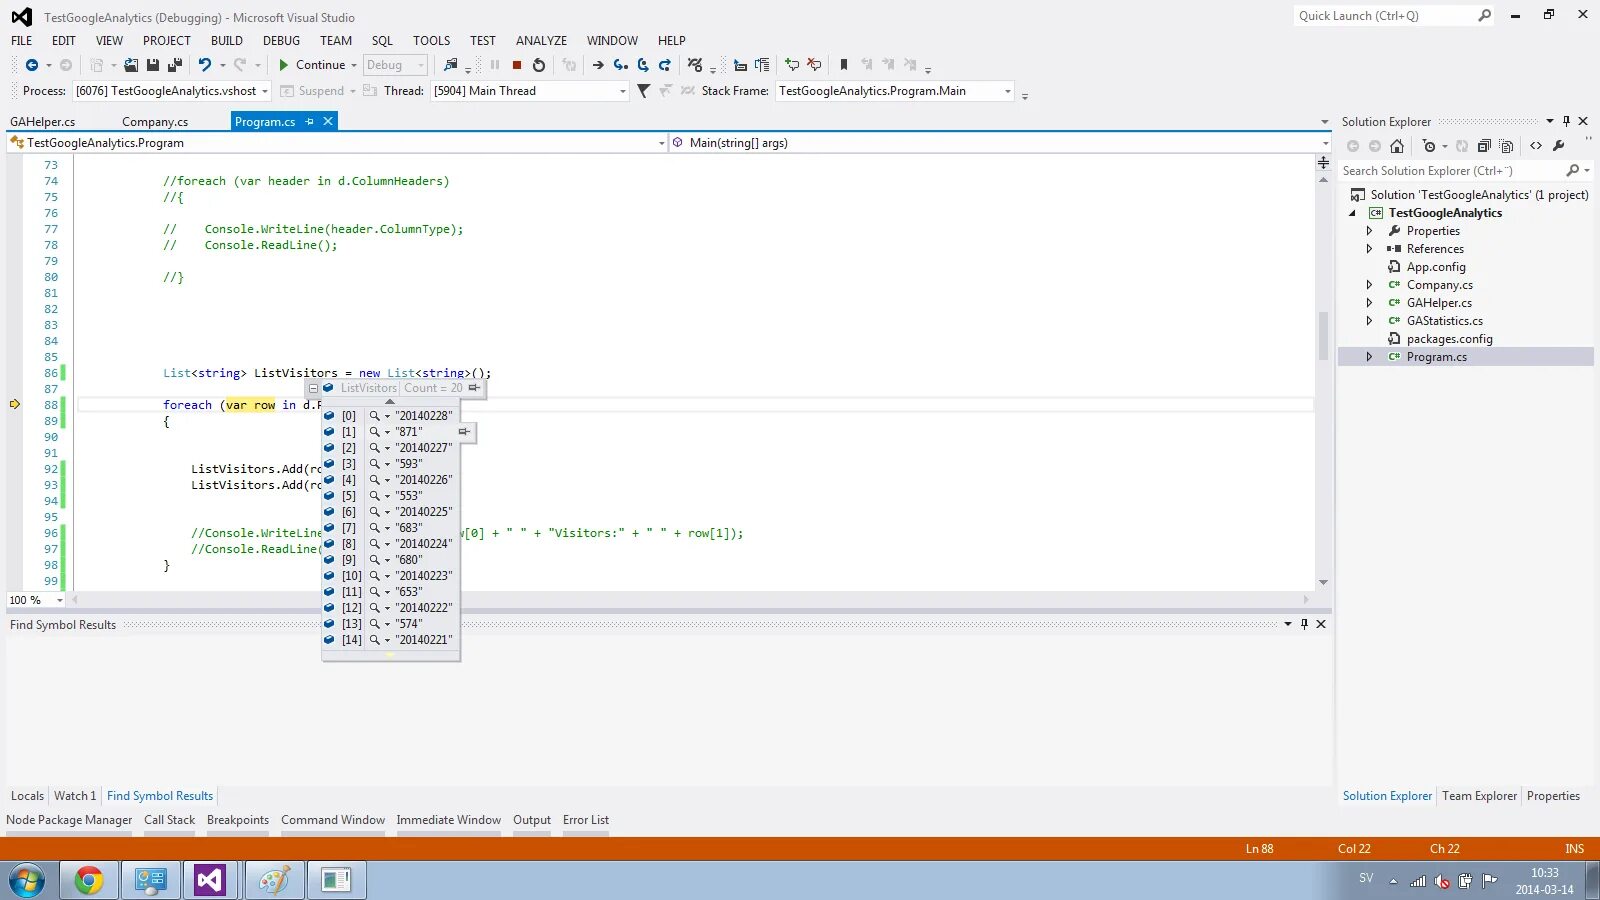Viewport: 1600px width, 900px height.
Task: Click the editor vertical scrollbar thumb
Action: (x=1323, y=336)
